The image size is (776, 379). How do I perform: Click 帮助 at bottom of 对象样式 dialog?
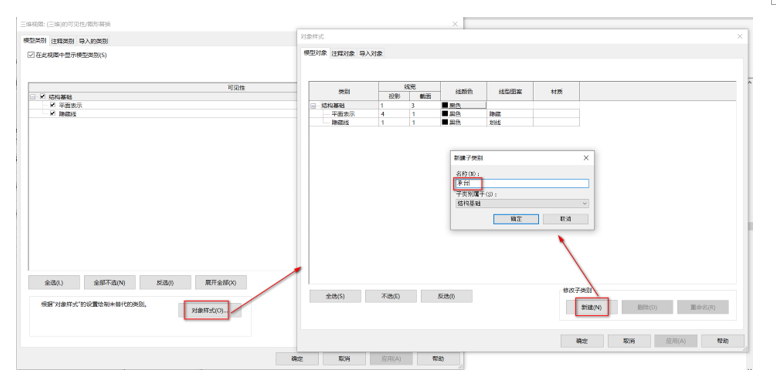[723, 341]
